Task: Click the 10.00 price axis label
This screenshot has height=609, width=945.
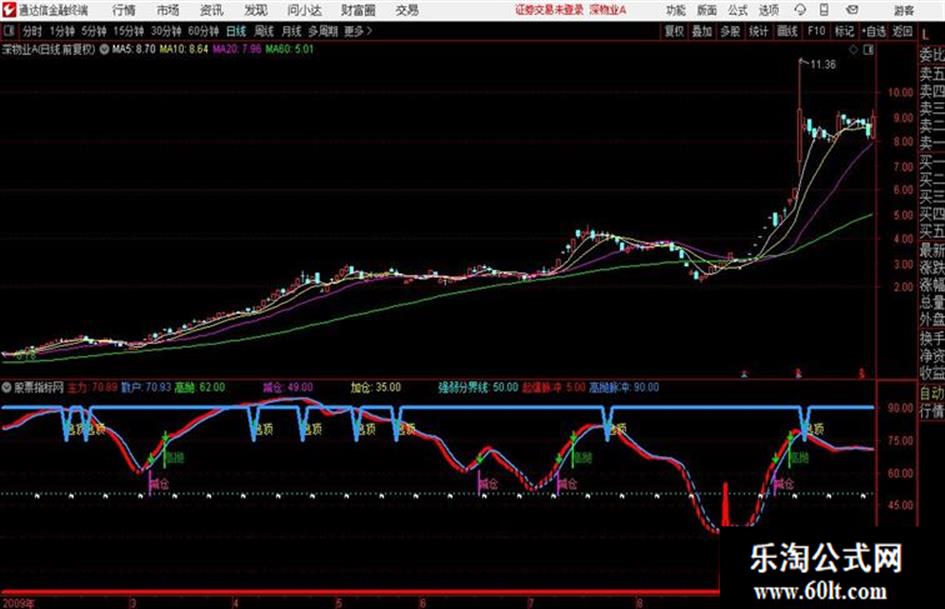Action: click(900, 92)
